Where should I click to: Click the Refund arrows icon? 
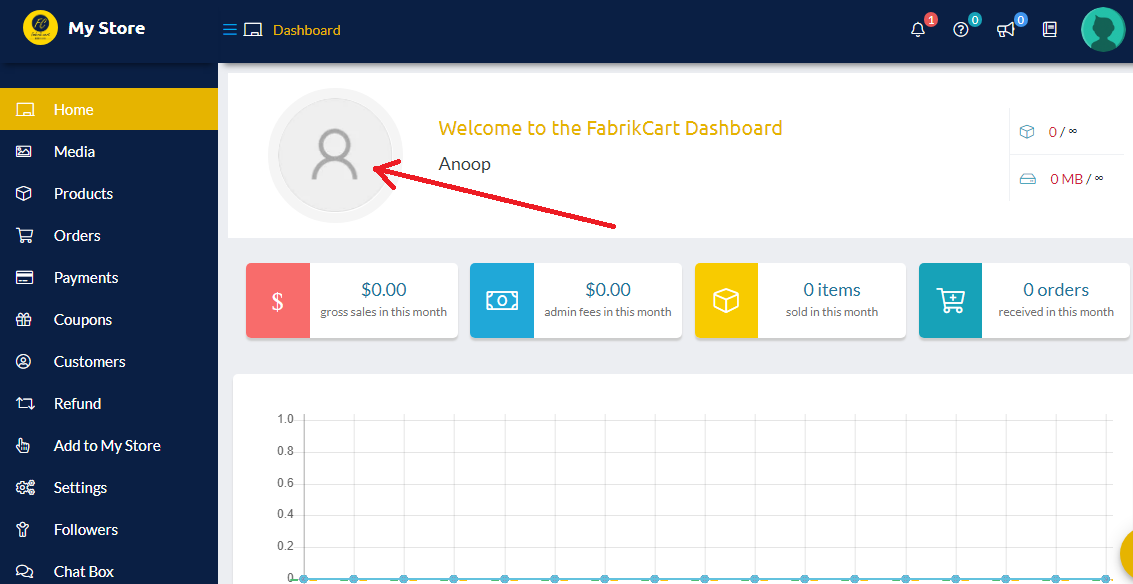[x=25, y=403]
